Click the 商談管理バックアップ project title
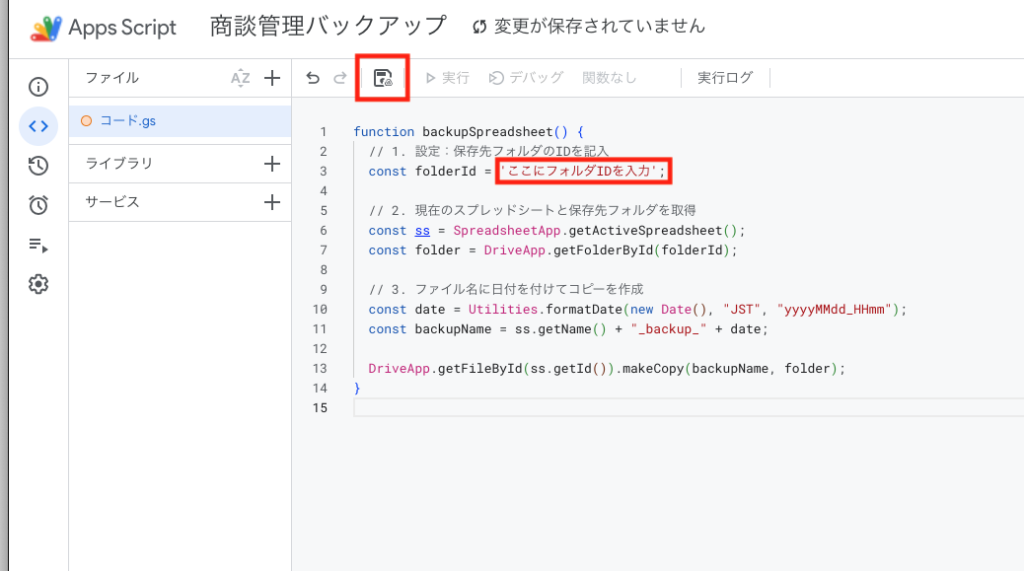Screen dimensions: 1024x571 coord(328,27)
